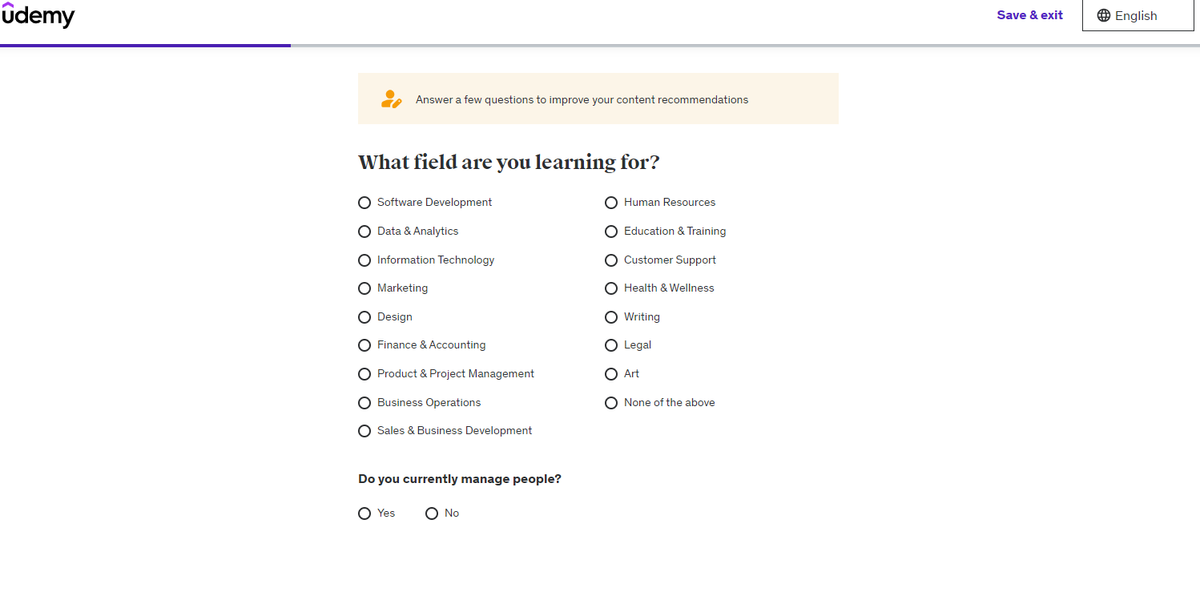Screen dimensions: 1200x592
Task: Pick Sales & Business Development option
Action: (x=365, y=431)
